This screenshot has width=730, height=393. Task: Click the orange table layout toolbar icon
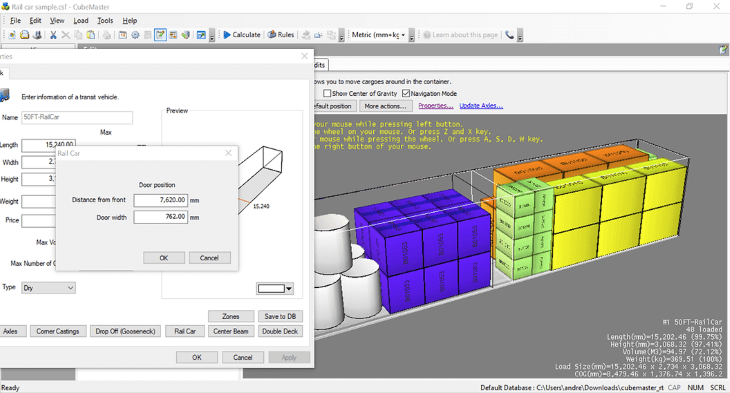coord(173,35)
